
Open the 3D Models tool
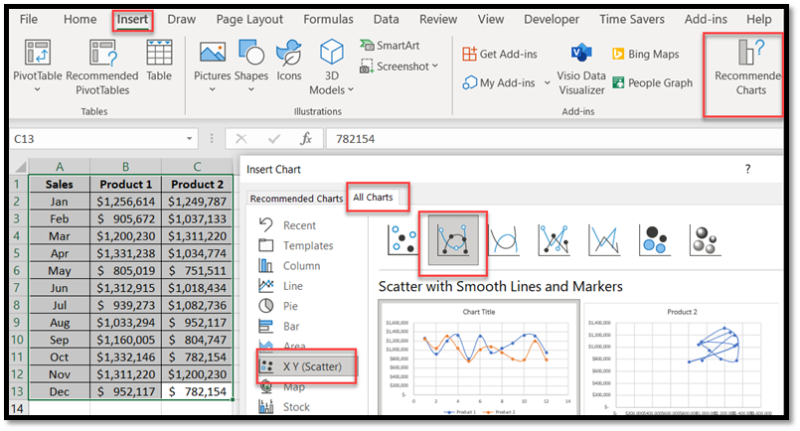pyautogui.click(x=332, y=67)
